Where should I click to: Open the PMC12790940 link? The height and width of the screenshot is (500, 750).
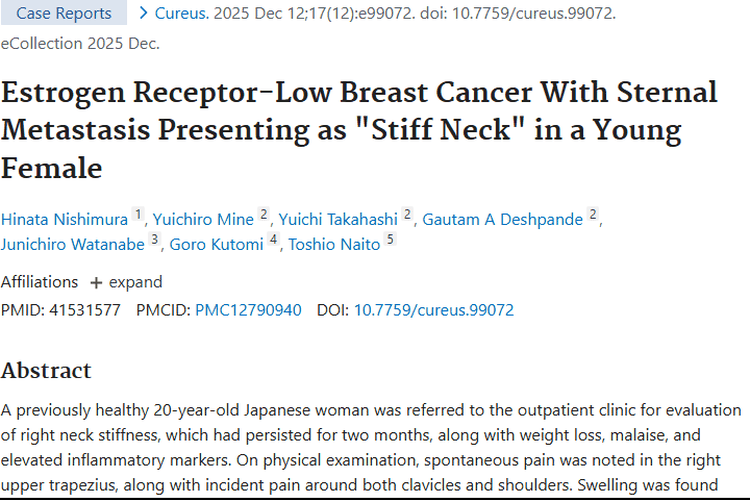(x=248, y=310)
